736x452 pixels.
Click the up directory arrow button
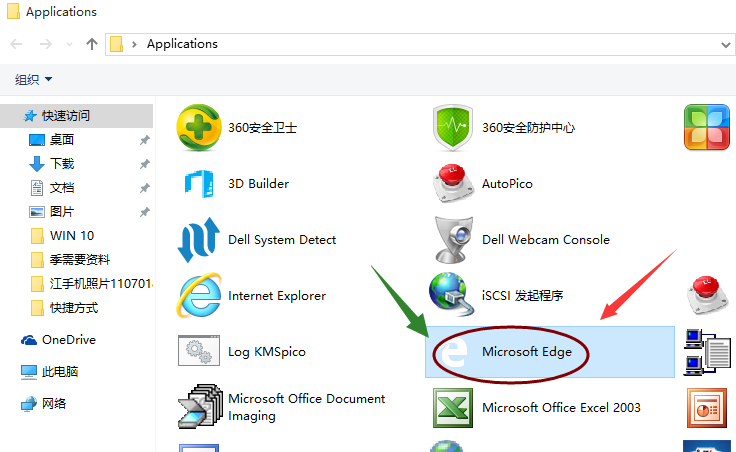(x=92, y=44)
